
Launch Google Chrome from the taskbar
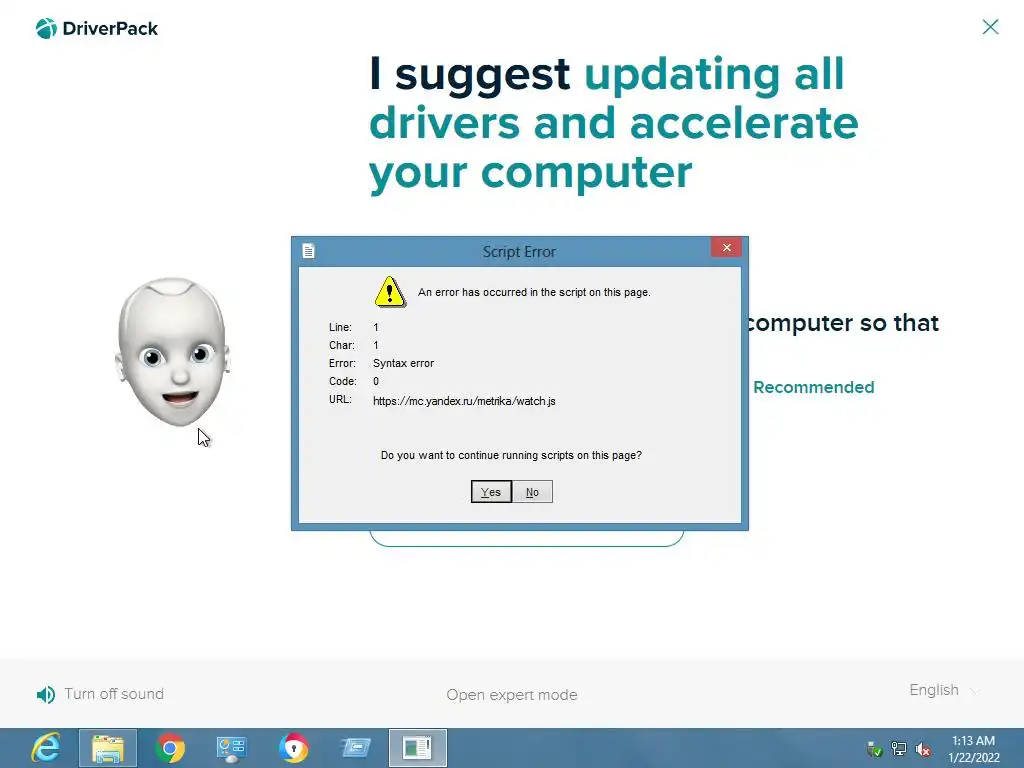(170, 748)
